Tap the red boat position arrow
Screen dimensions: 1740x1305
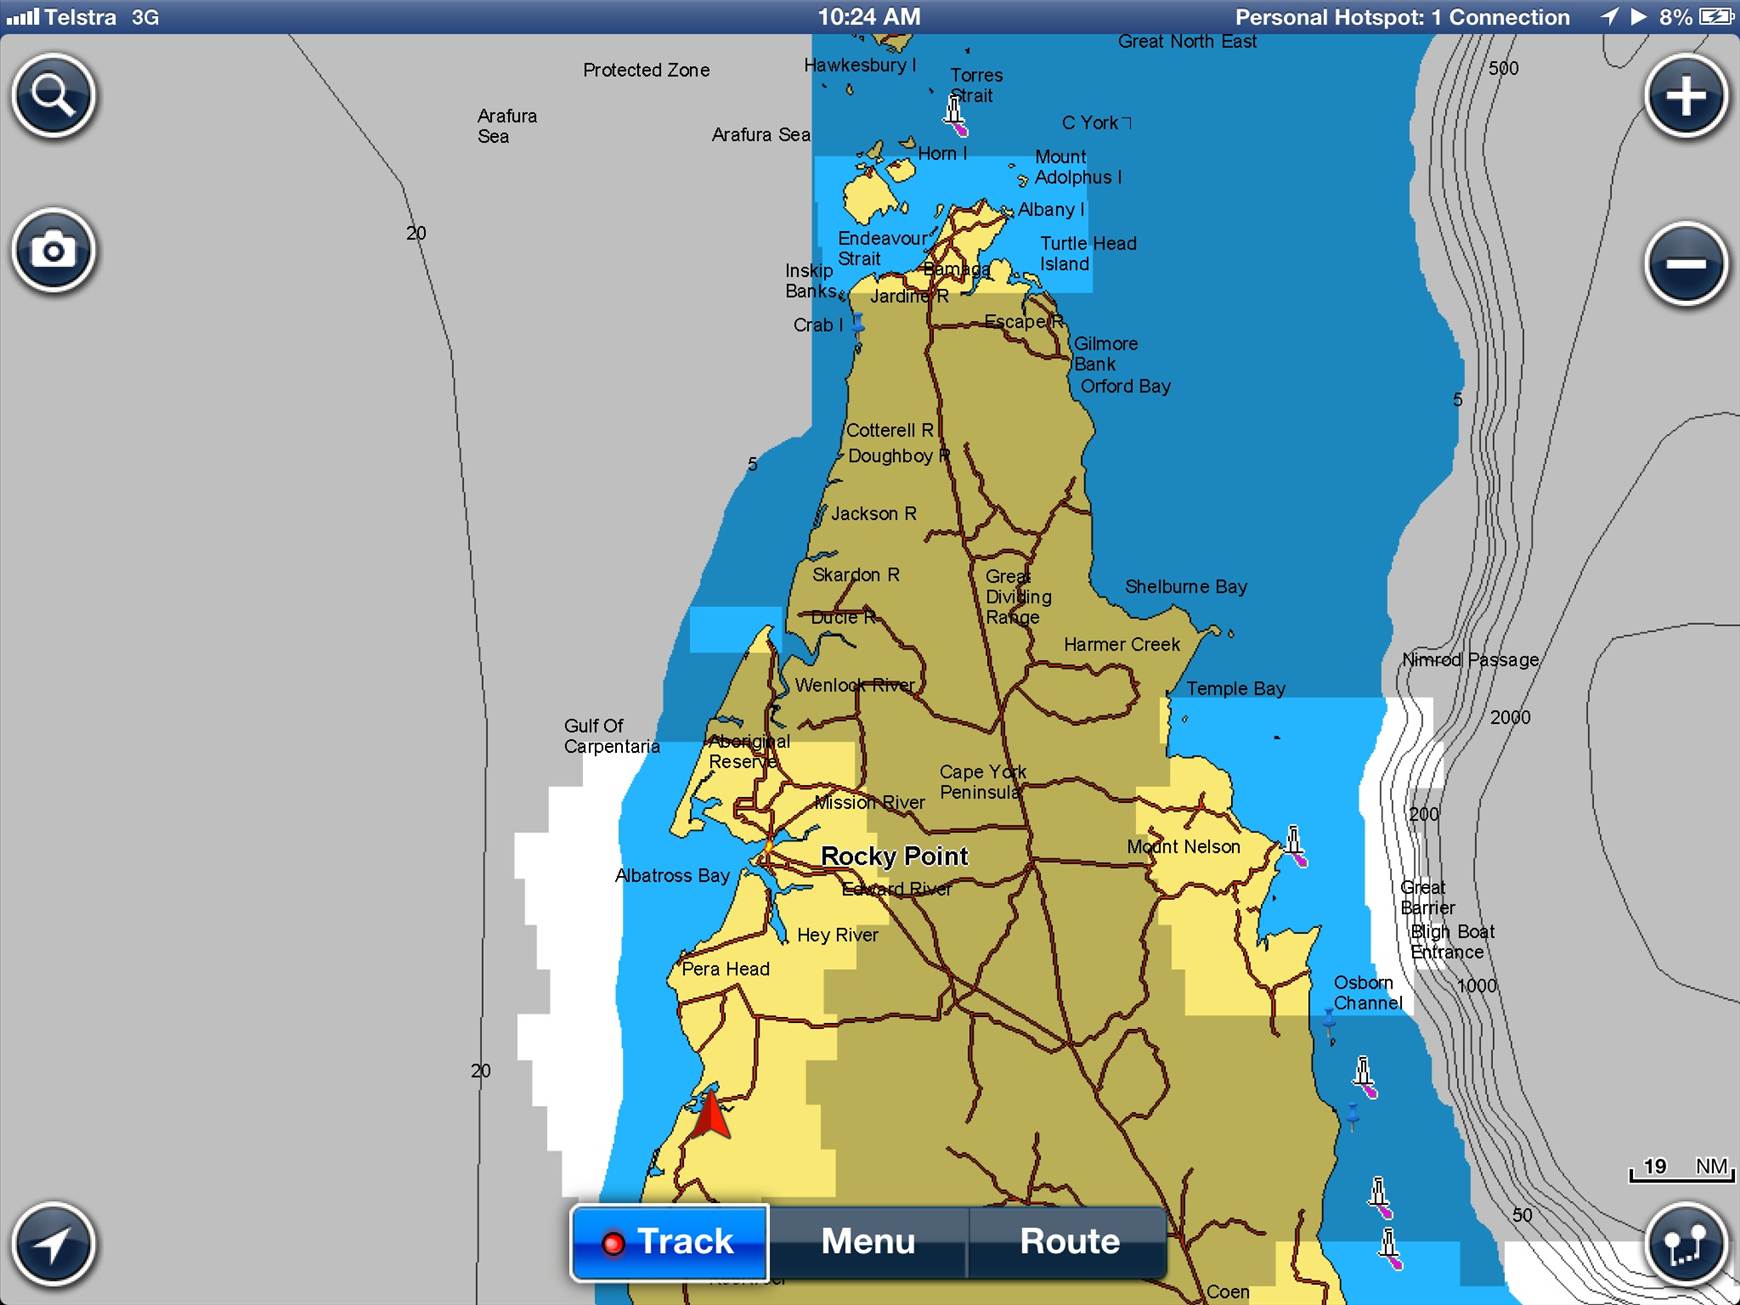tap(710, 1116)
